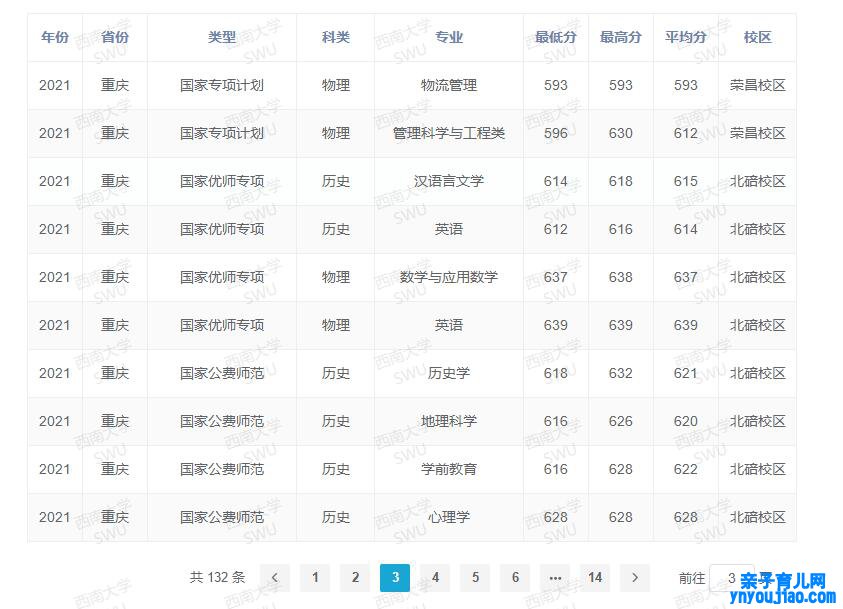Click the previous page arrow icon
843x609 pixels.
point(276,578)
